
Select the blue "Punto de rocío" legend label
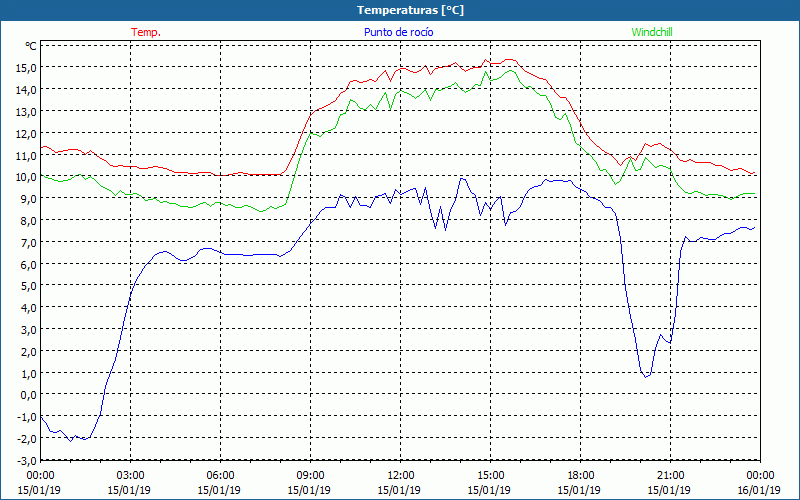click(398, 32)
